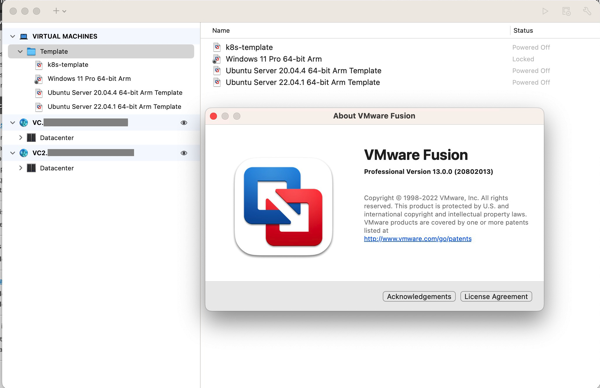Select Windows 11 Pro 64-bit Arm in main list
The image size is (600, 388).
[x=274, y=59]
